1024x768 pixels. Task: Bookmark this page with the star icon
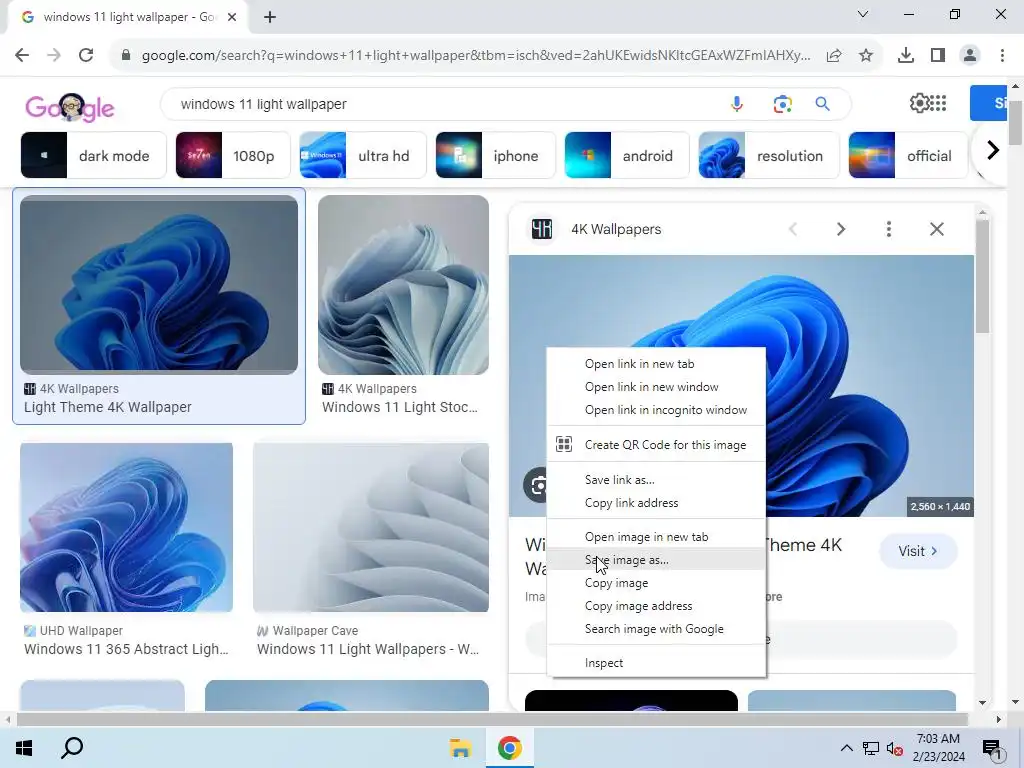tap(866, 56)
